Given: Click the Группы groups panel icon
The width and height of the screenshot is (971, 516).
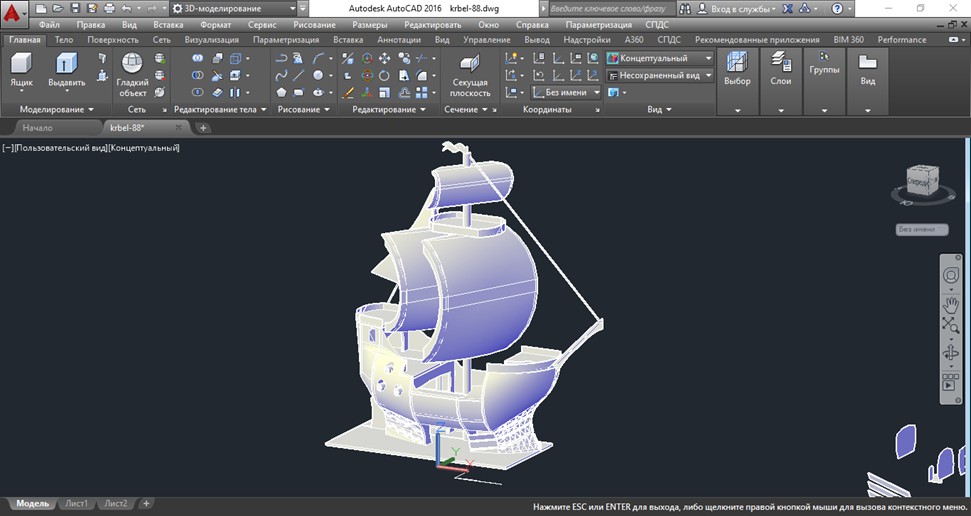Looking at the screenshot, I should pos(824,63).
